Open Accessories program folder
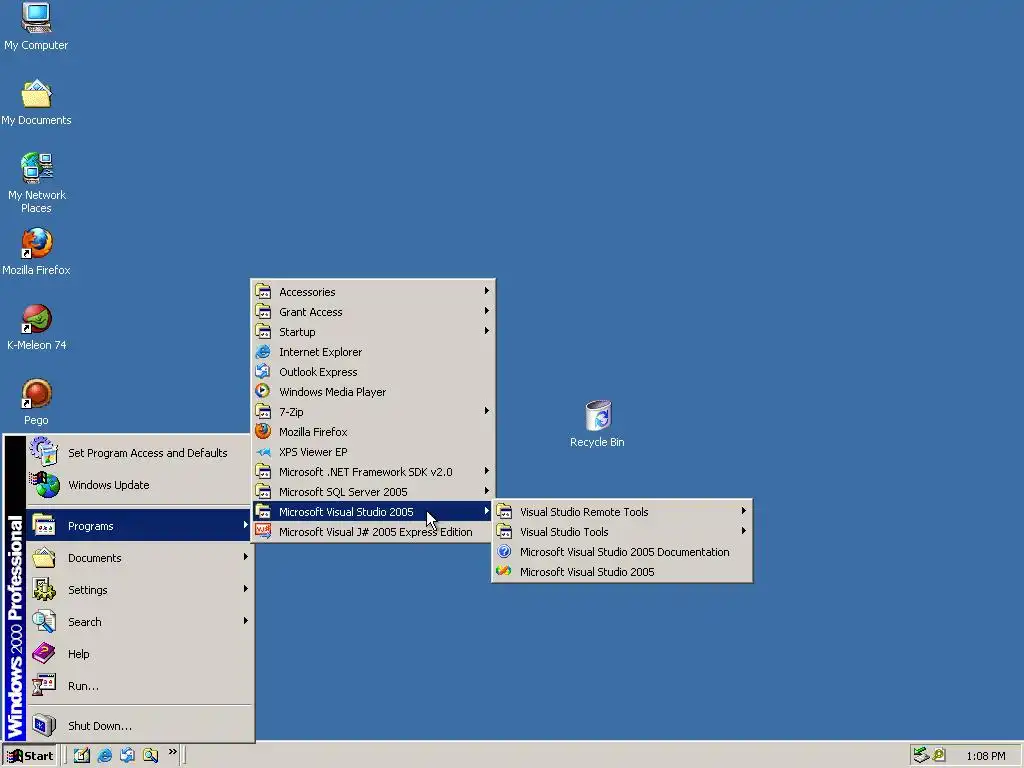The image size is (1024, 768). coord(373,292)
